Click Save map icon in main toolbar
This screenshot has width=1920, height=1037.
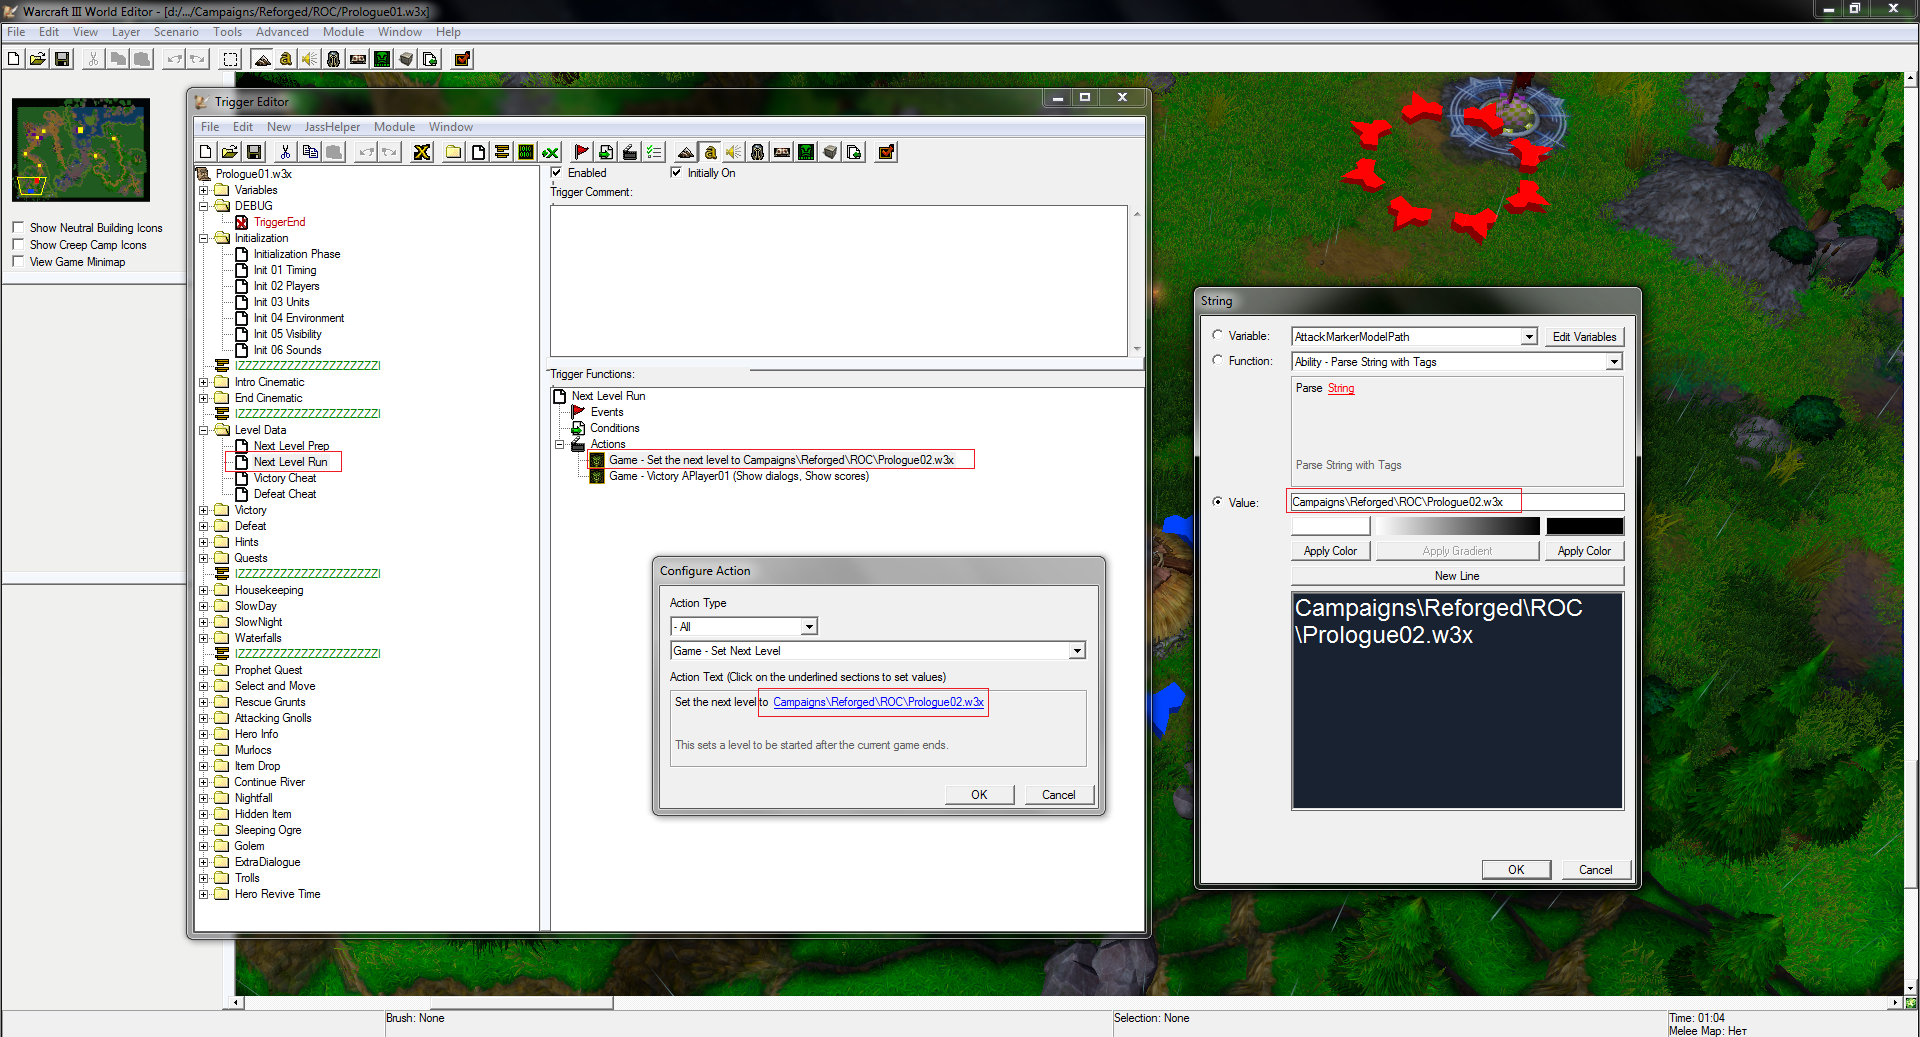(x=61, y=59)
